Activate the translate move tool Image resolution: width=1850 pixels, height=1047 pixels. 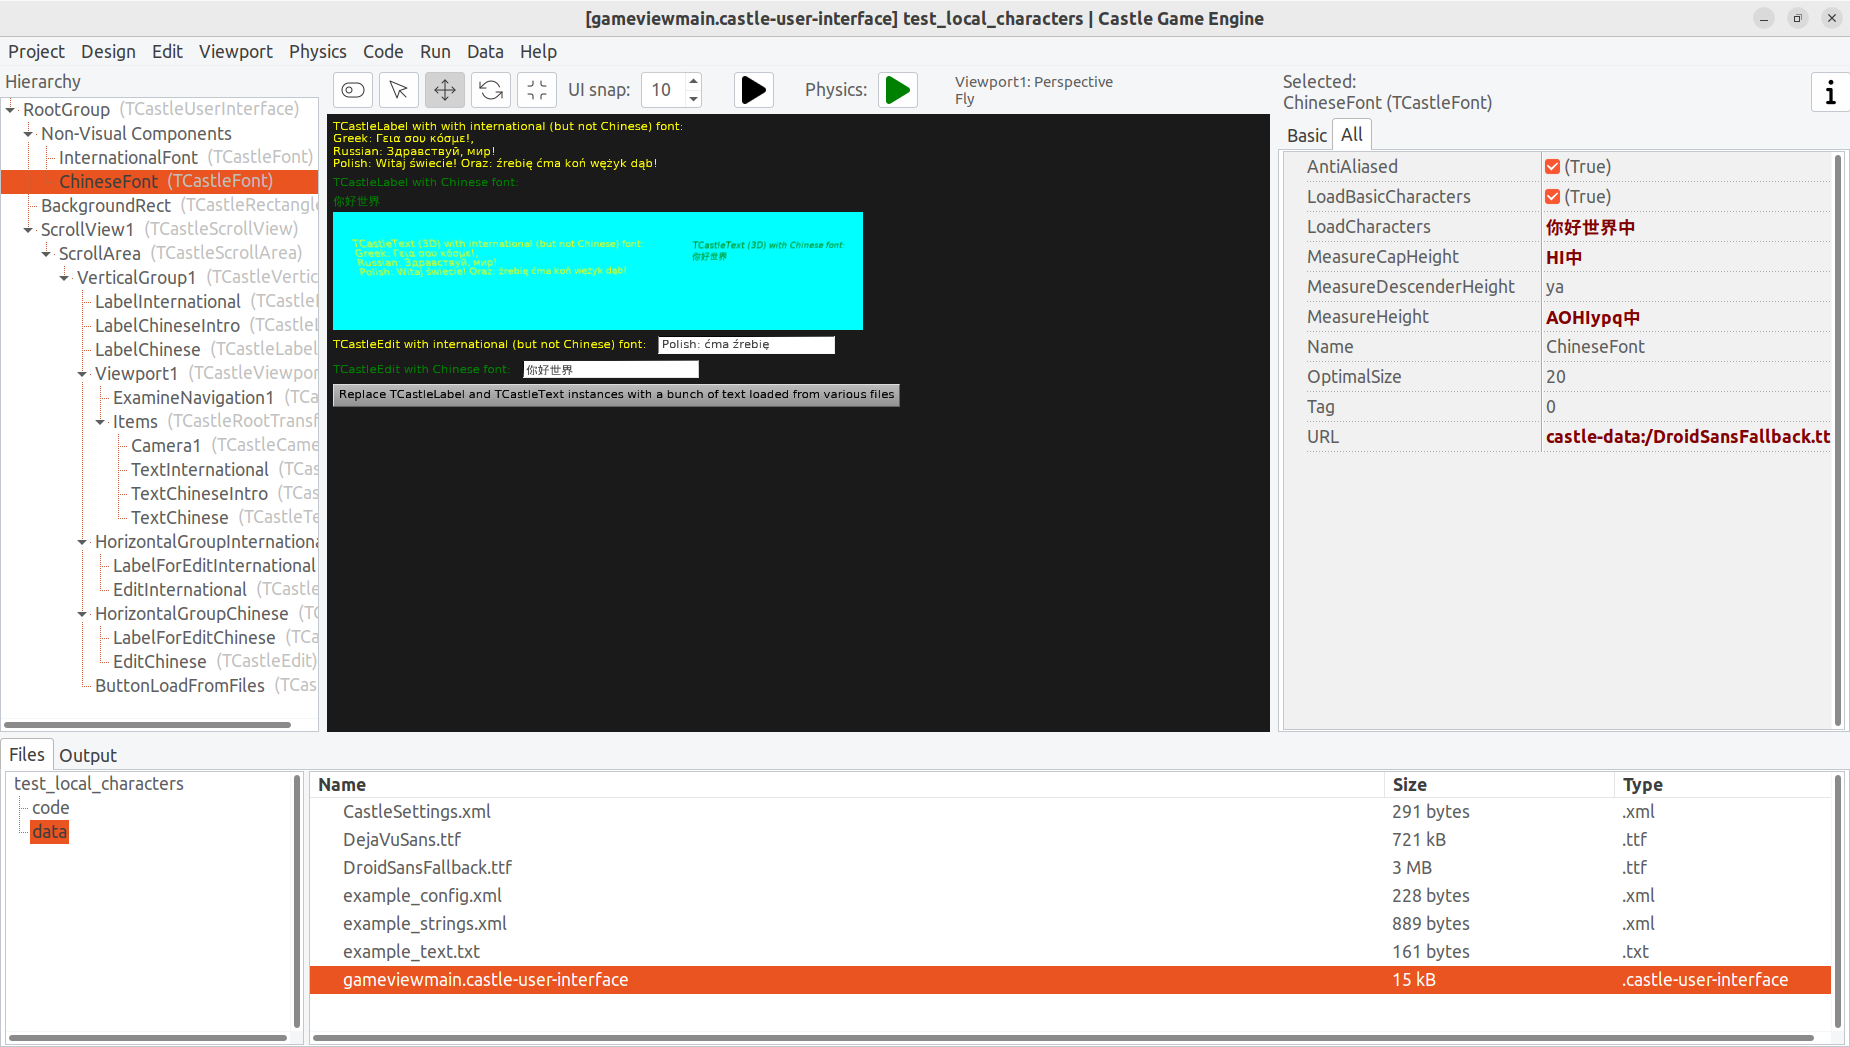click(445, 90)
